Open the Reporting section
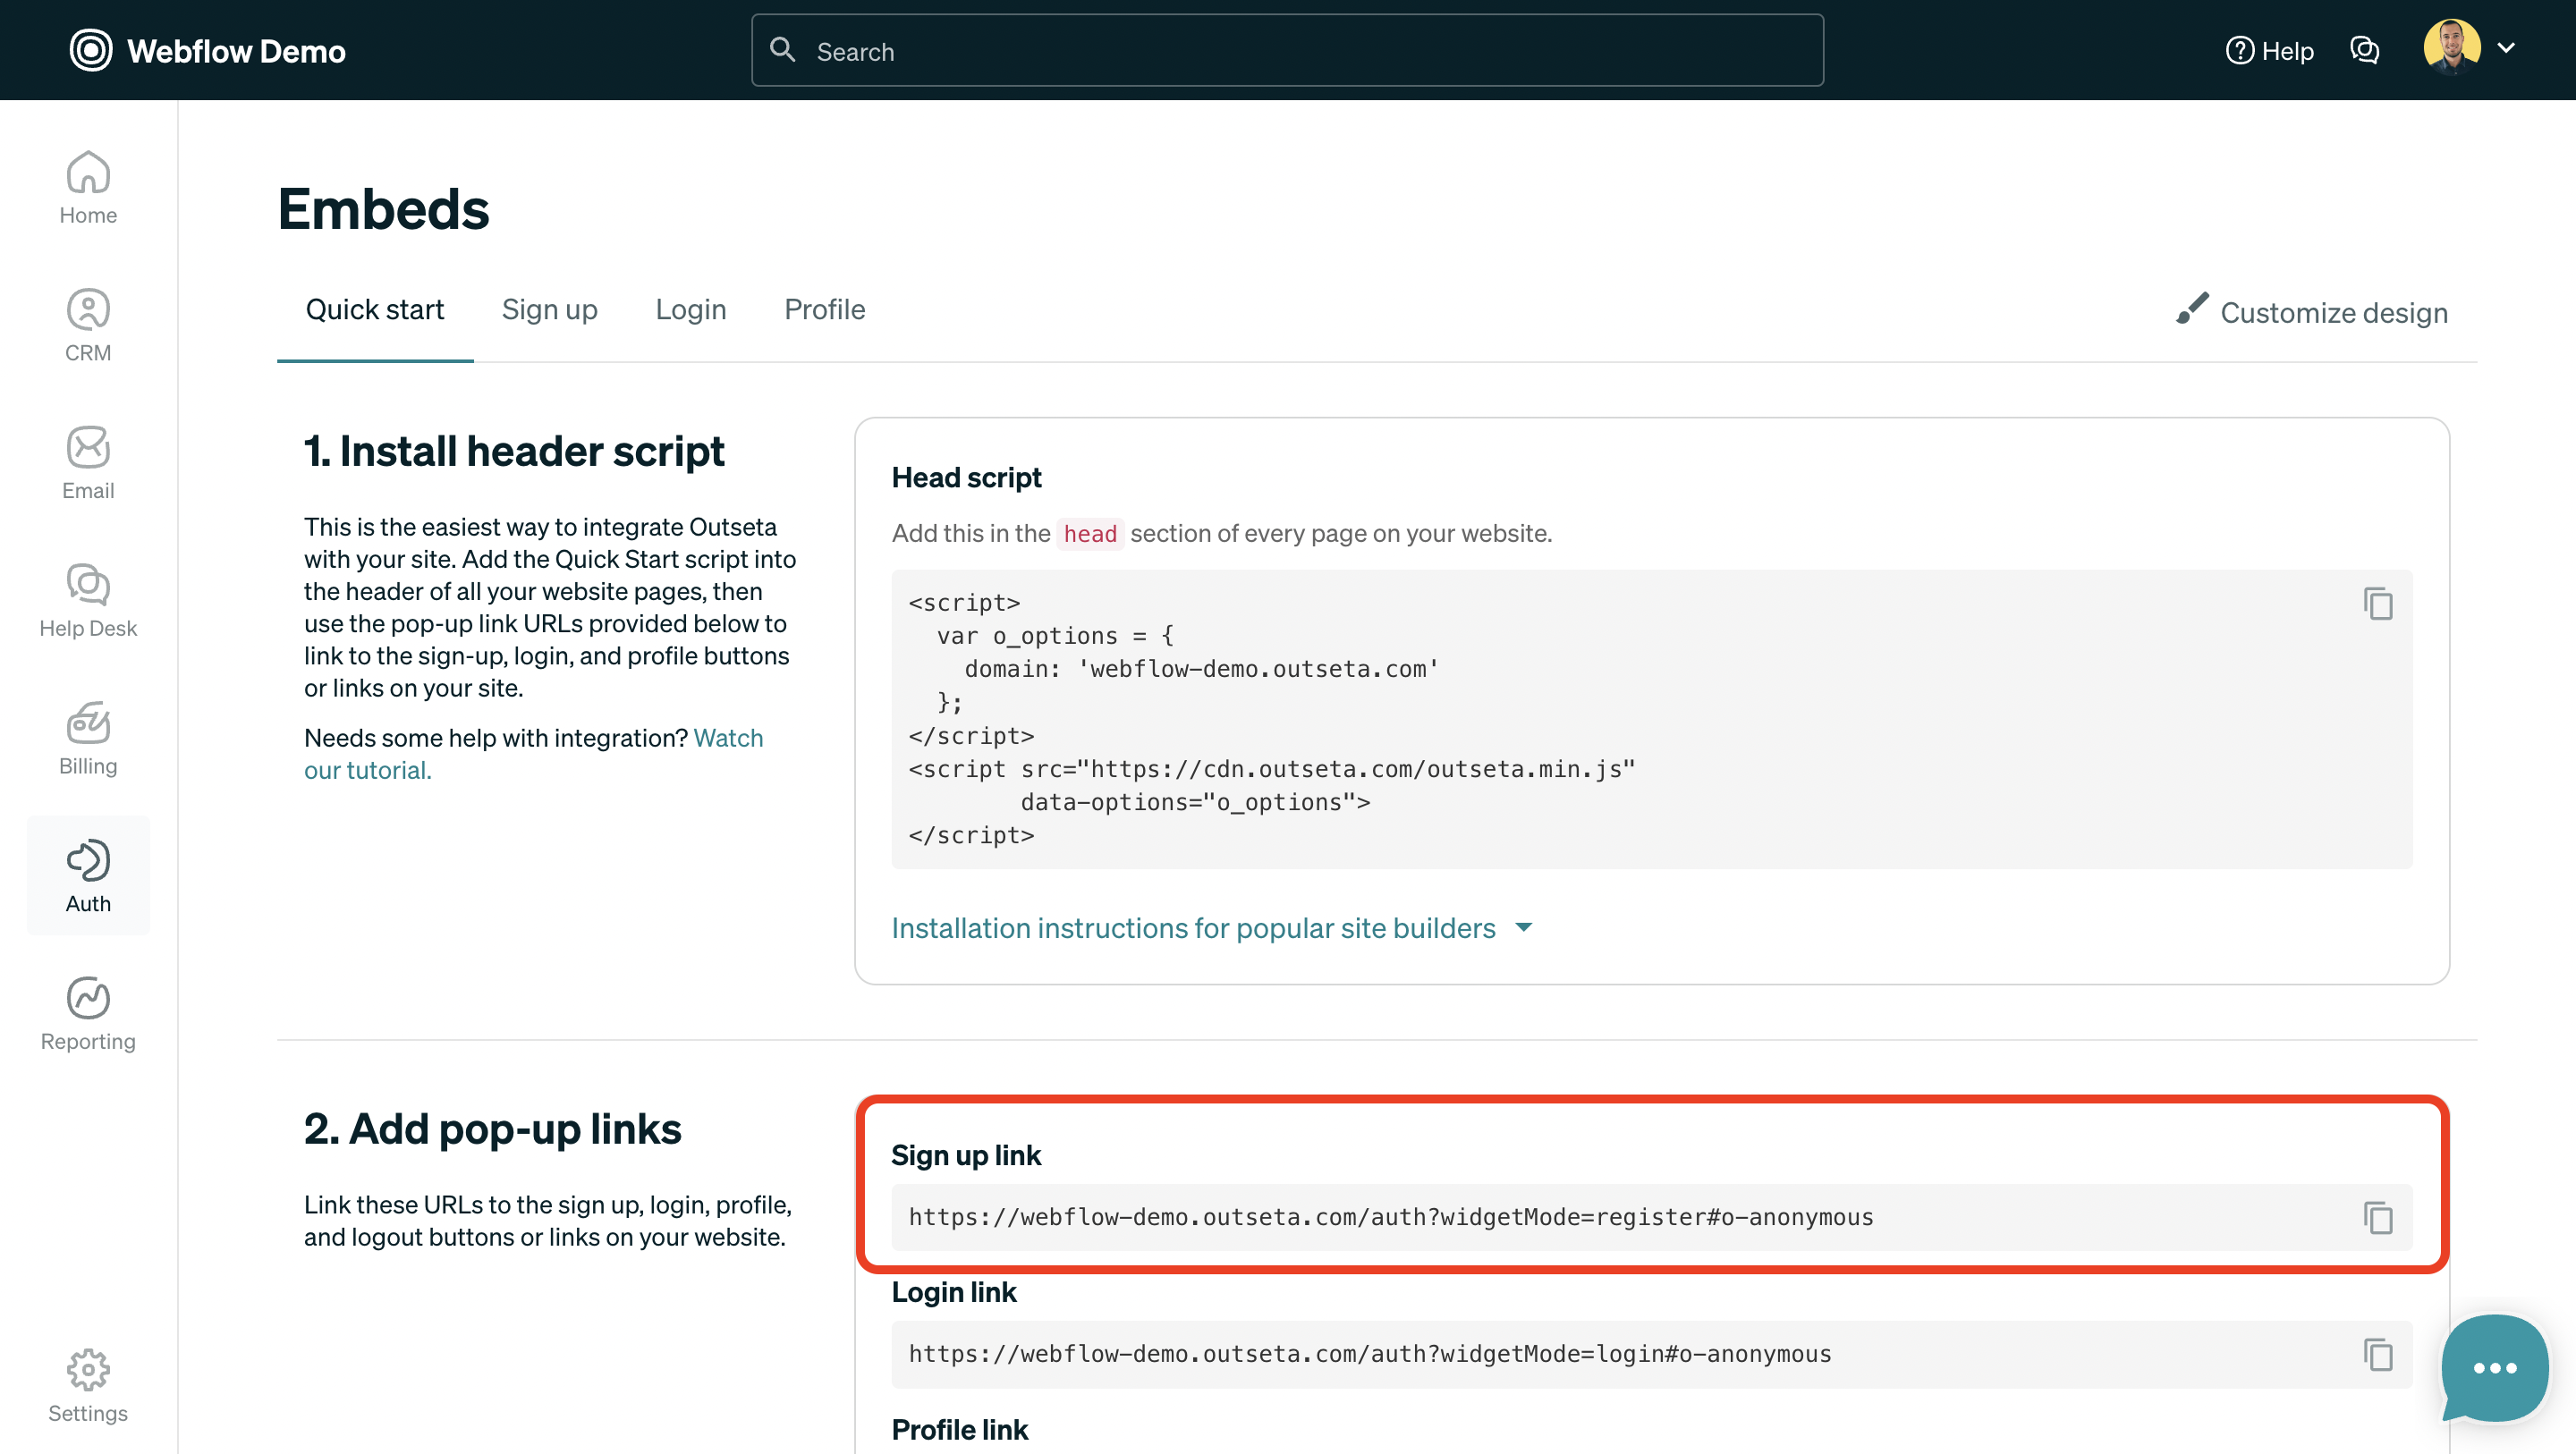Image resolution: width=2576 pixels, height=1454 pixels. (88, 1013)
